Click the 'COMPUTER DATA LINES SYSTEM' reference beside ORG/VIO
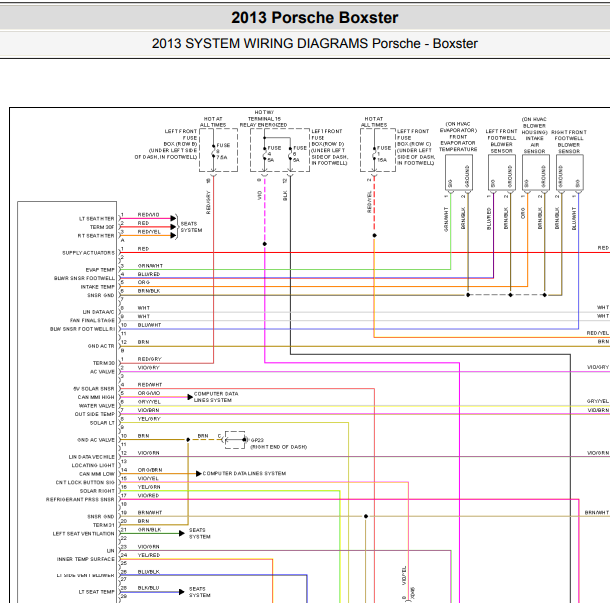 click(x=216, y=397)
